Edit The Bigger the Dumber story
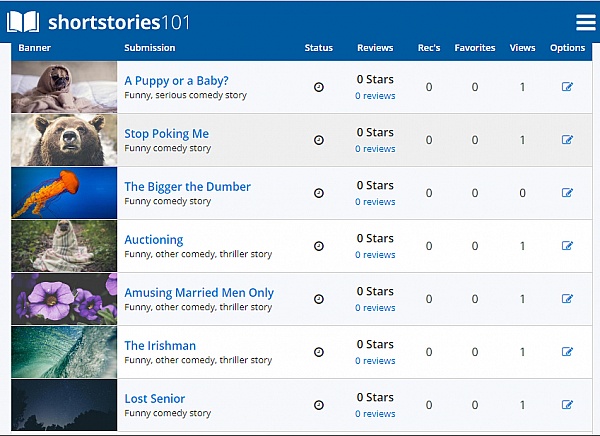Image resolution: width=600 pixels, height=436 pixels. click(567, 193)
